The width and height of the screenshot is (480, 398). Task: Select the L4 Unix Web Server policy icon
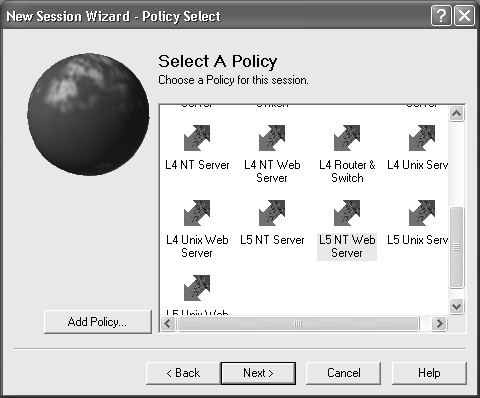[x=197, y=213]
